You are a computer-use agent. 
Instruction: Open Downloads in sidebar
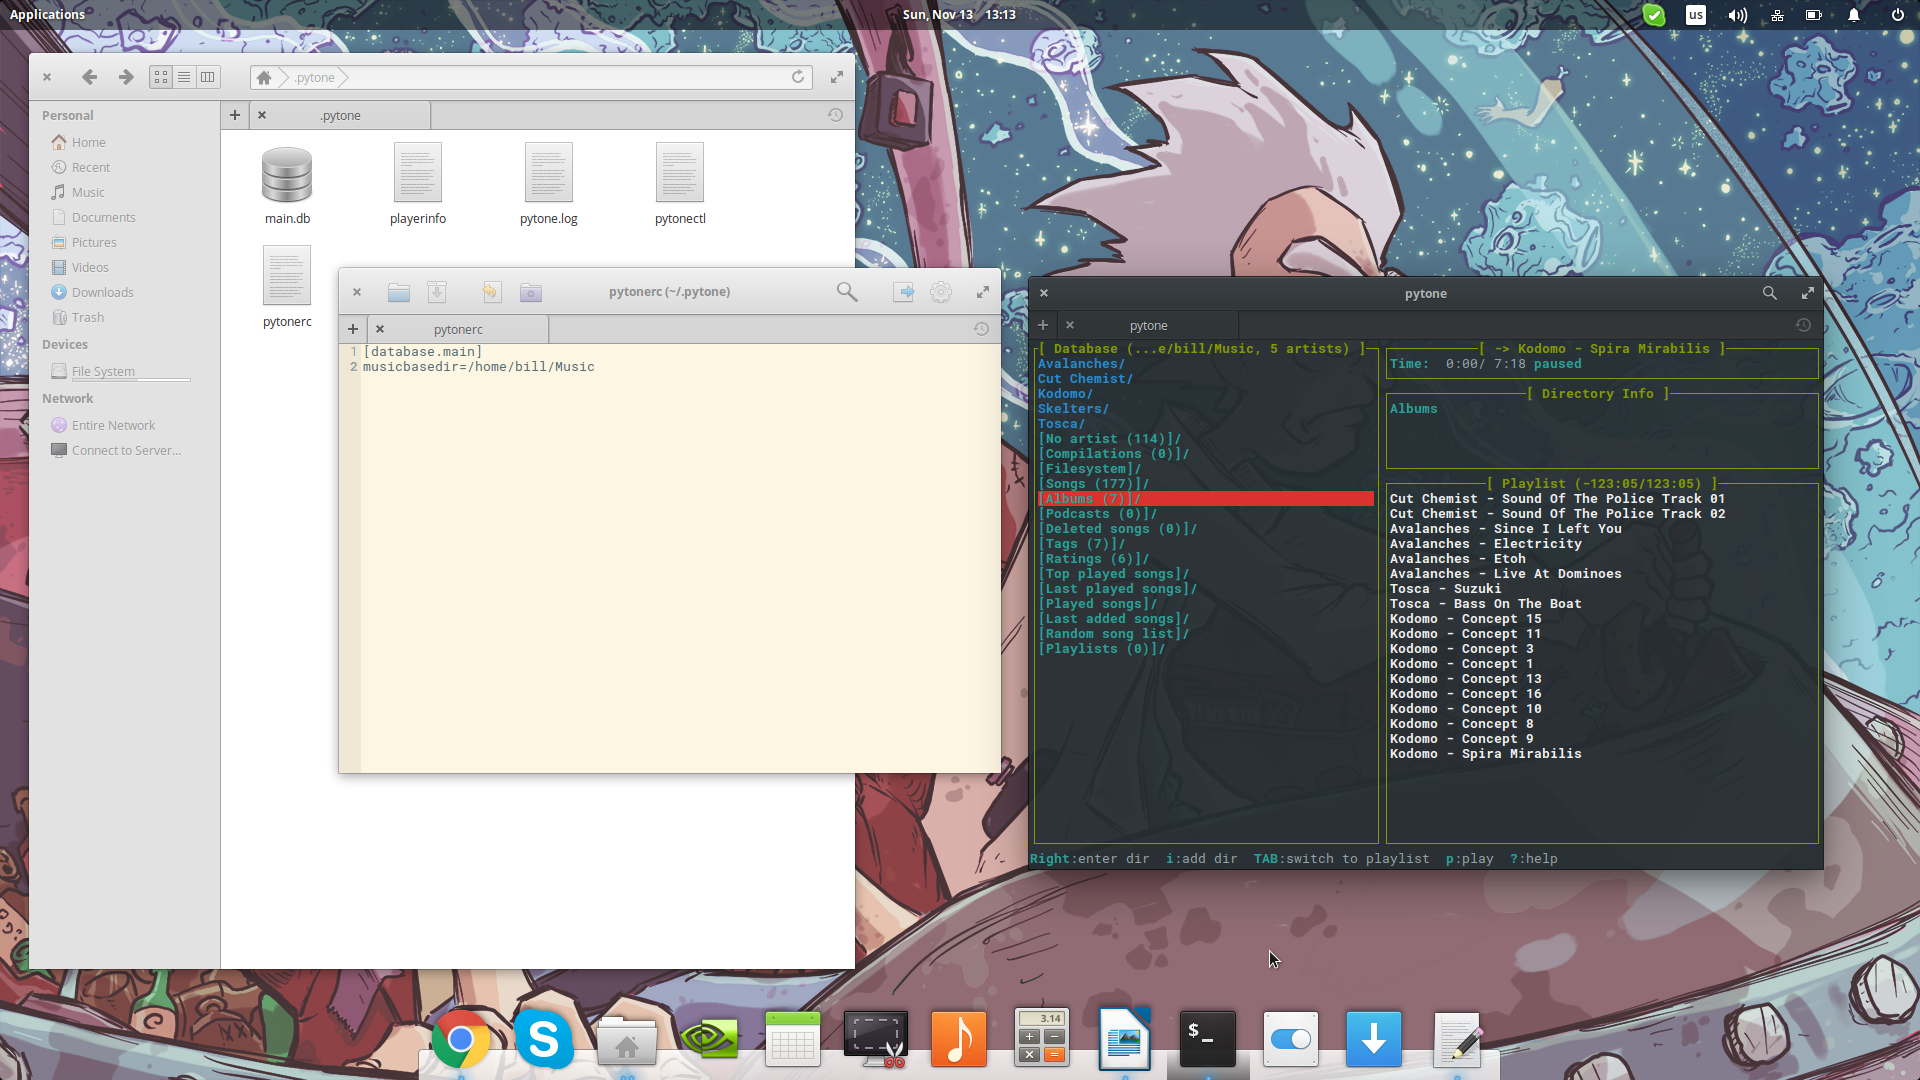[102, 292]
